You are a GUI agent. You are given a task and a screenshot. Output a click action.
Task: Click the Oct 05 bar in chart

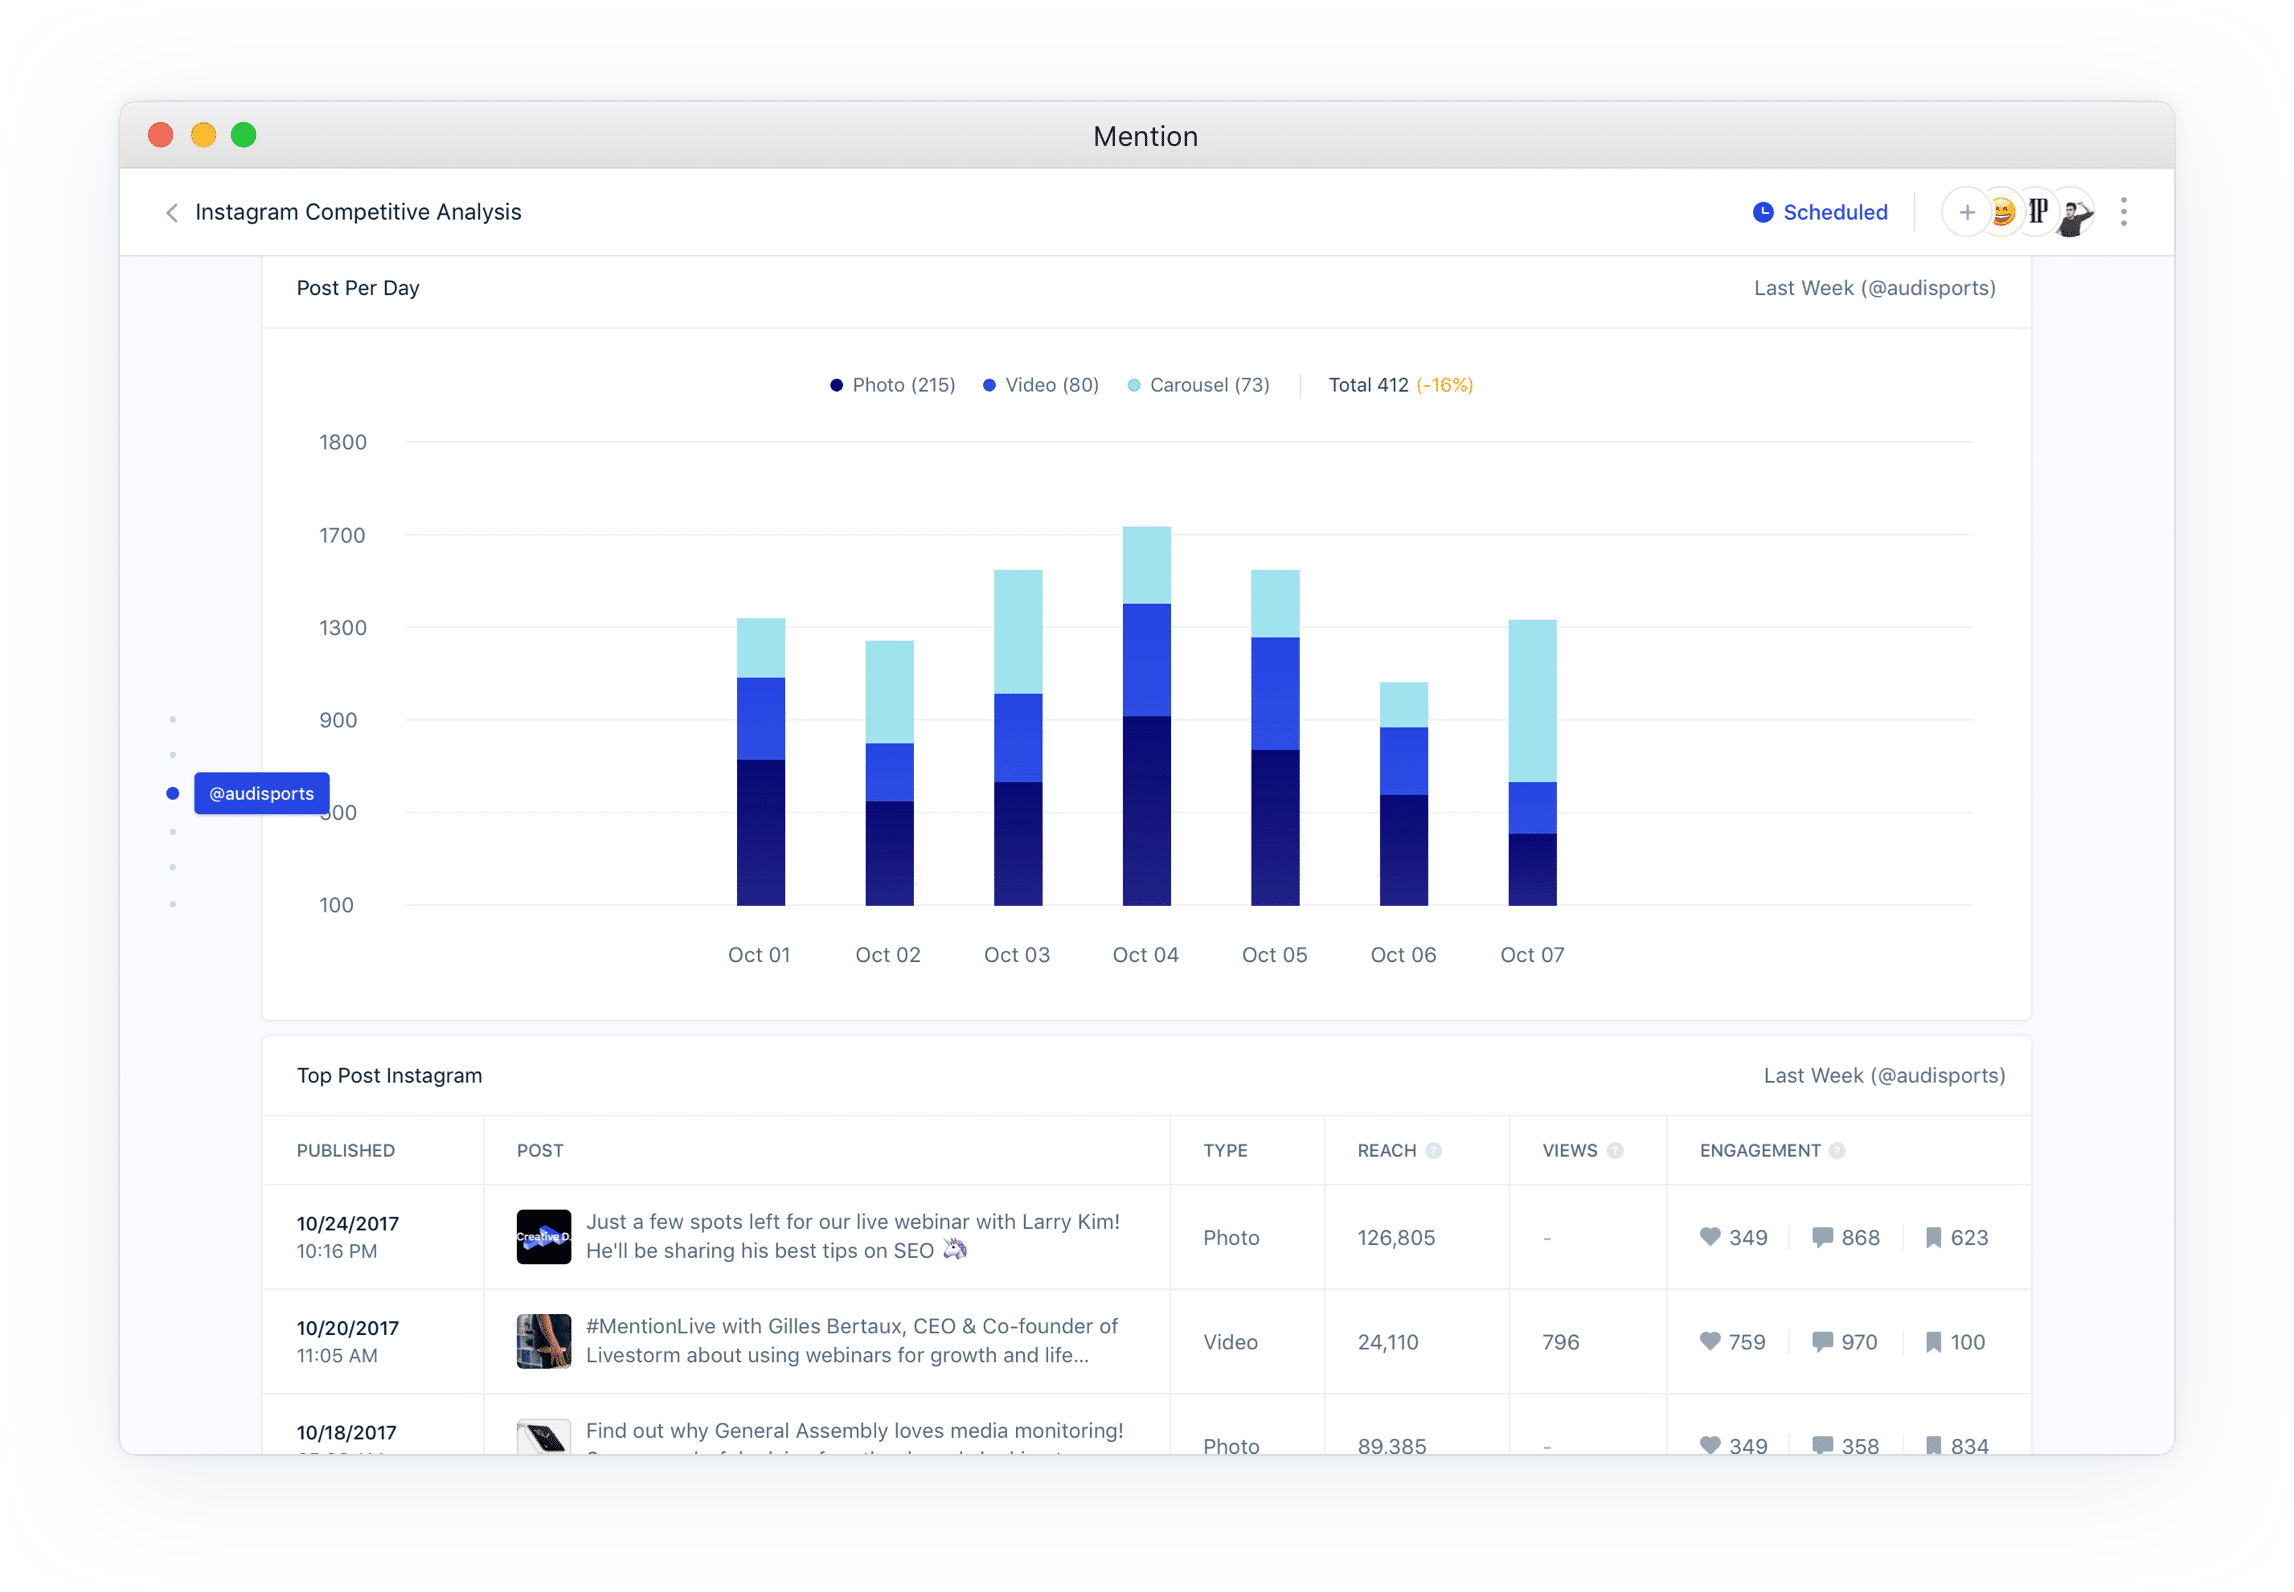1275,738
